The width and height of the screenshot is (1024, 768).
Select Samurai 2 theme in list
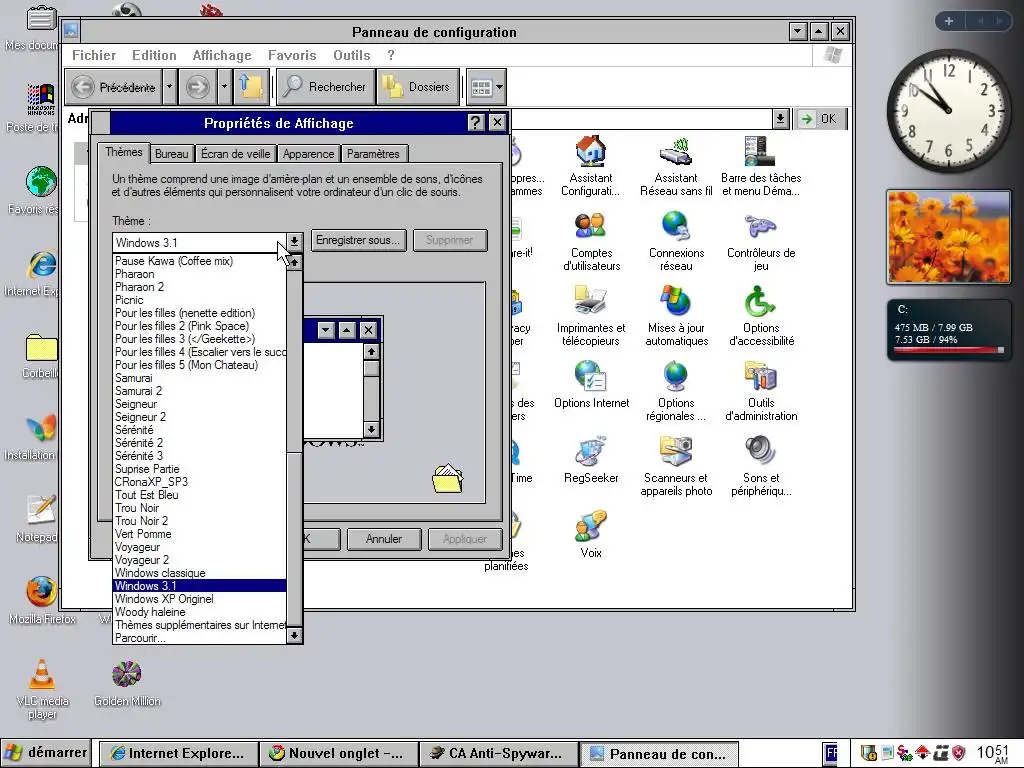click(x=199, y=391)
